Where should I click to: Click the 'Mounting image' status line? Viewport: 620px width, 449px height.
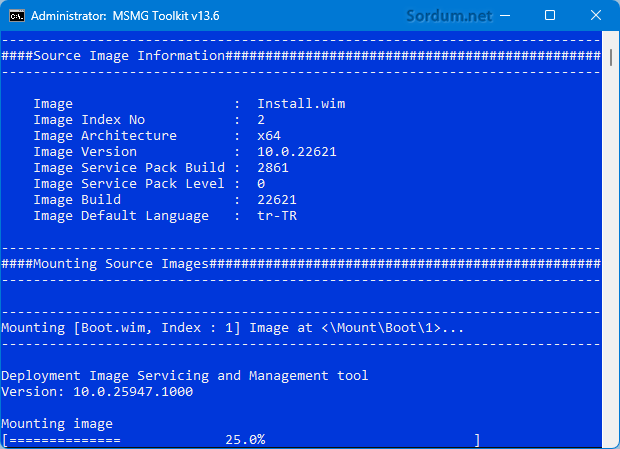pyautogui.click(x=57, y=424)
